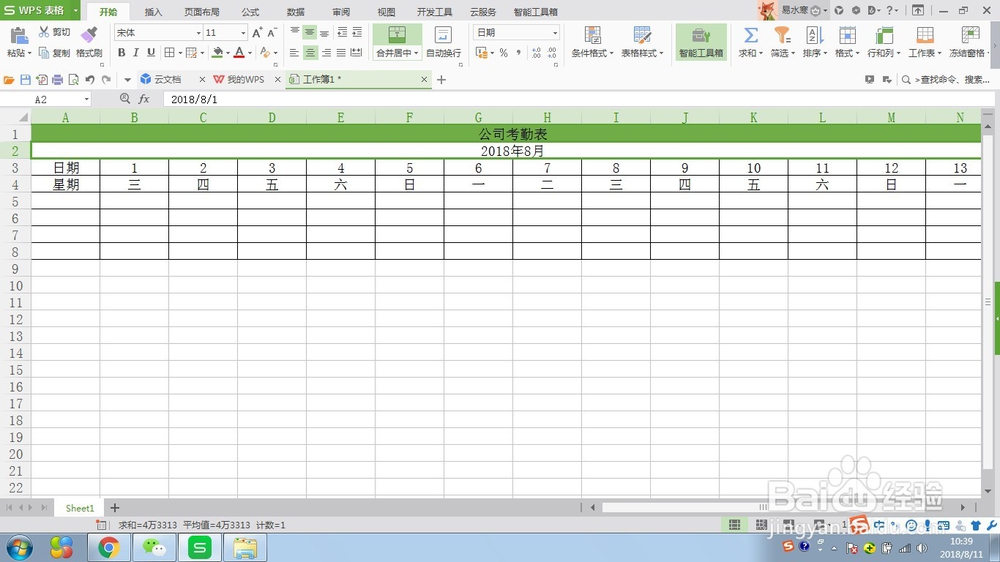Click the open file folder icon

tap(9, 80)
